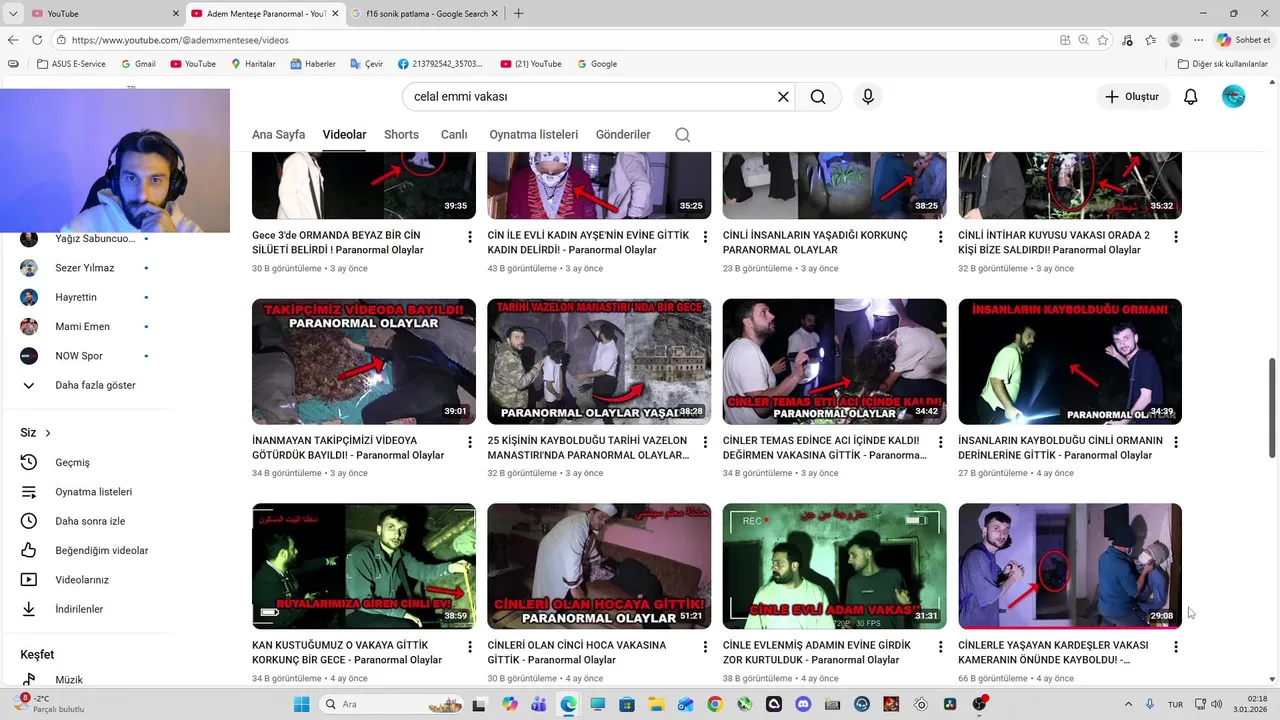1280x720 pixels.
Task: Expand Daha fazla göster in subscriptions
Action: coord(95,385)
